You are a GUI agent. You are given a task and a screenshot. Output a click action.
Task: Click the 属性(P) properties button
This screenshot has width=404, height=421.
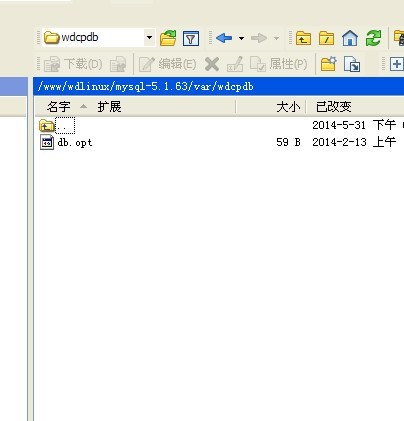279,64
